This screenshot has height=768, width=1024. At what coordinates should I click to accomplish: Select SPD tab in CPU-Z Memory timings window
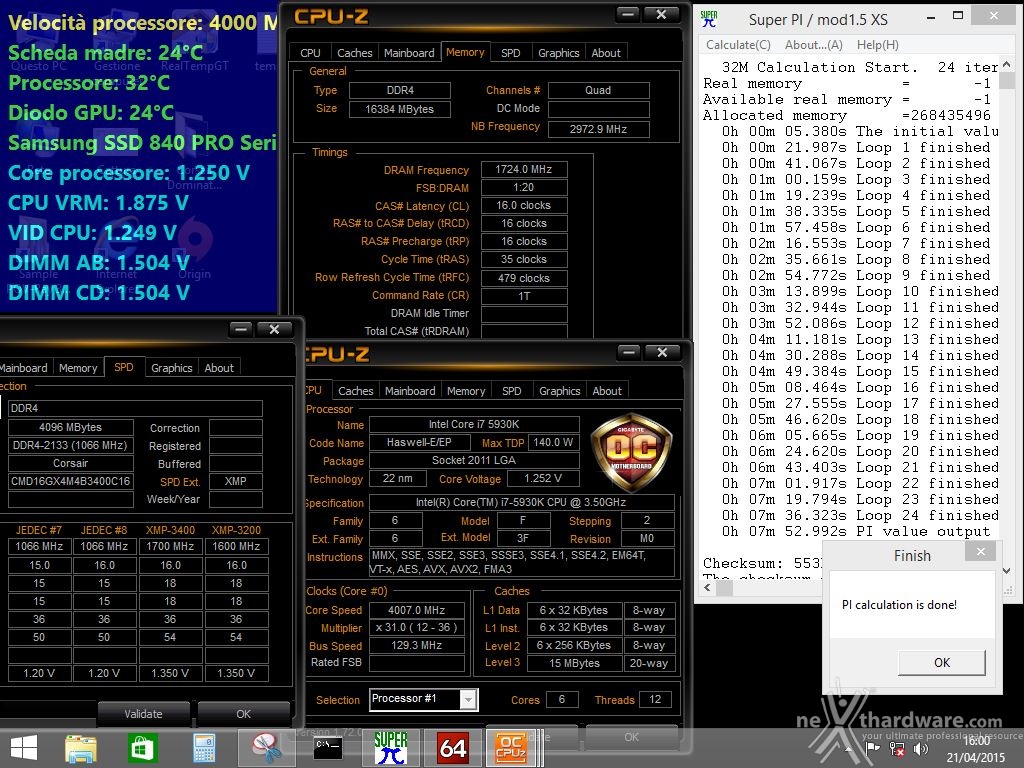511,53
